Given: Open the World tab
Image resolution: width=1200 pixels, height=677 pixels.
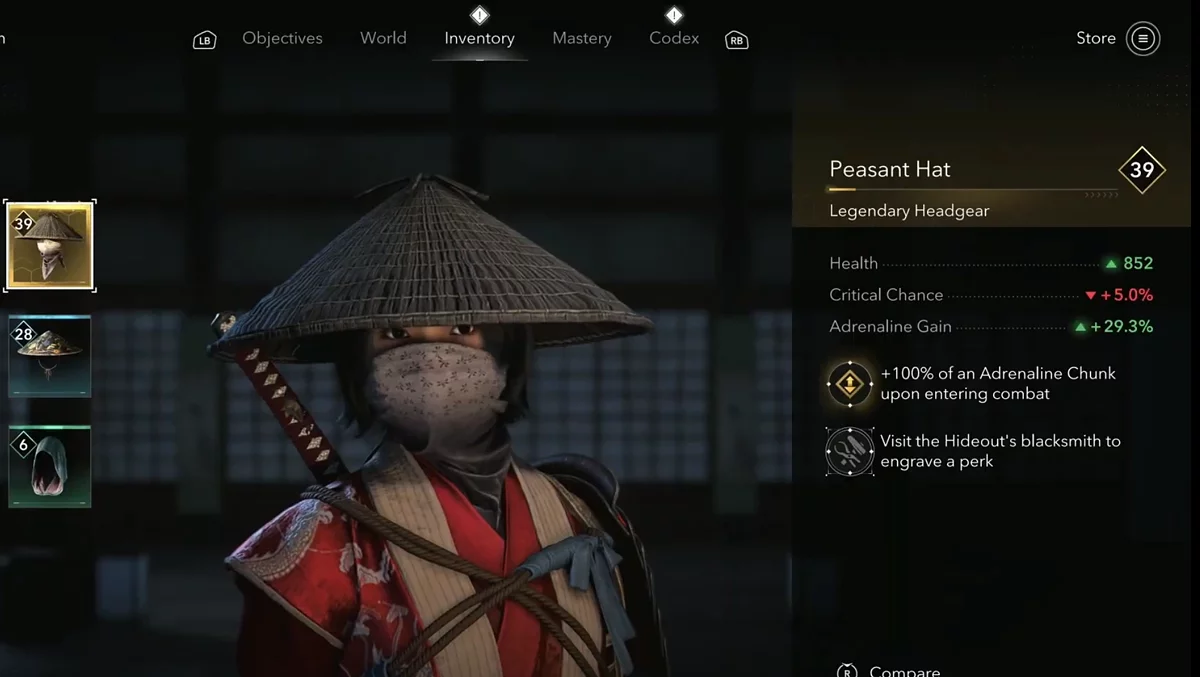Looking at the screenshot, I should click(383, 38).
